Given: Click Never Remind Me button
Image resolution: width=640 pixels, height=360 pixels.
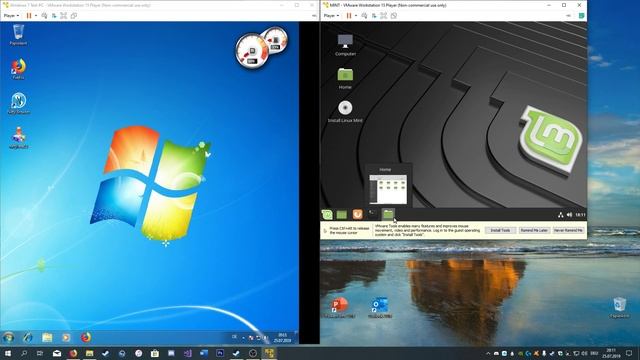Looking at the screenshot, I should pyautogui.click(x=568, y=231).
